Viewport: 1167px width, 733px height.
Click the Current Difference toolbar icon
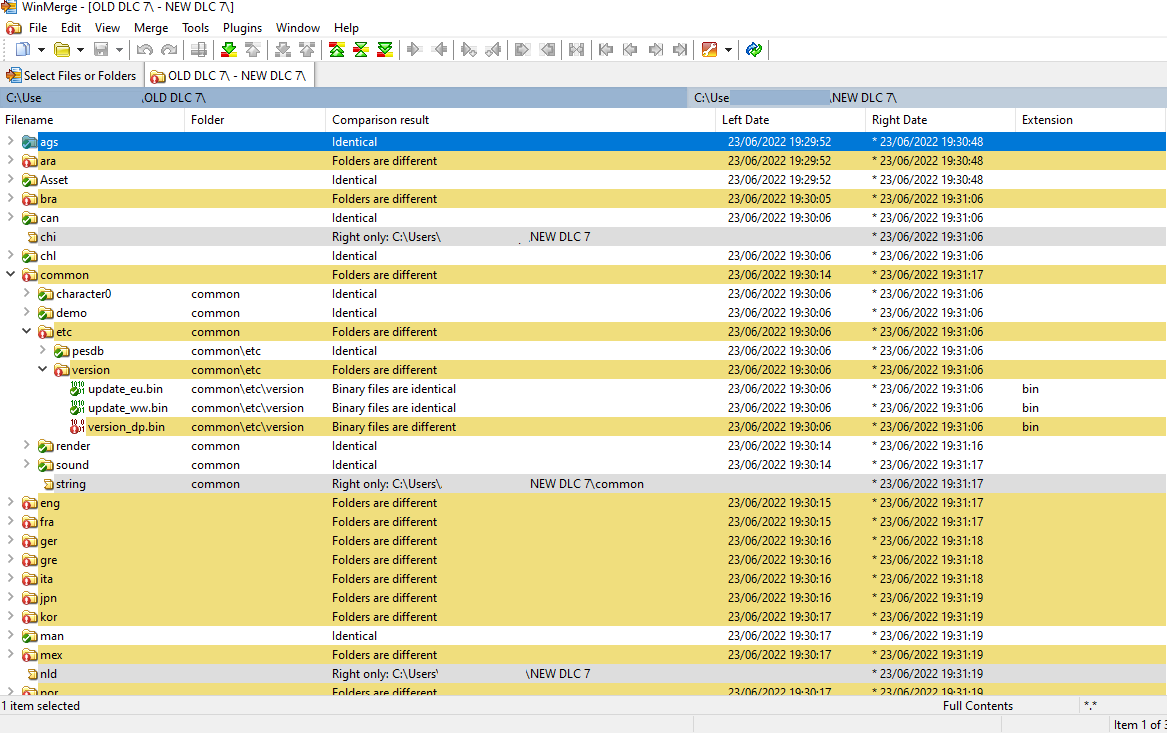coord(360,50)
